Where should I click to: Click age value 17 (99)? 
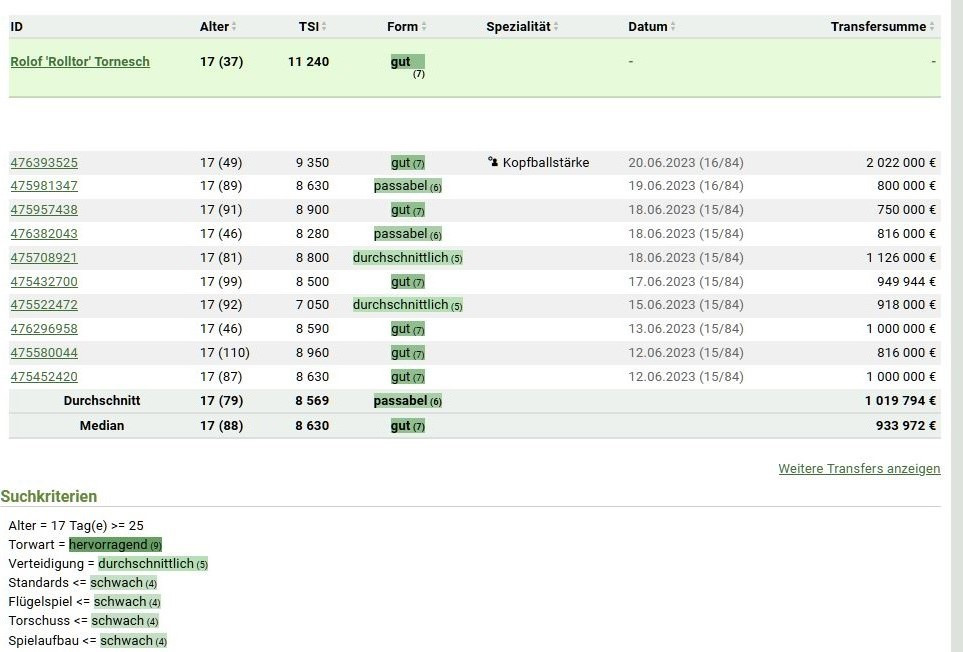221,281
